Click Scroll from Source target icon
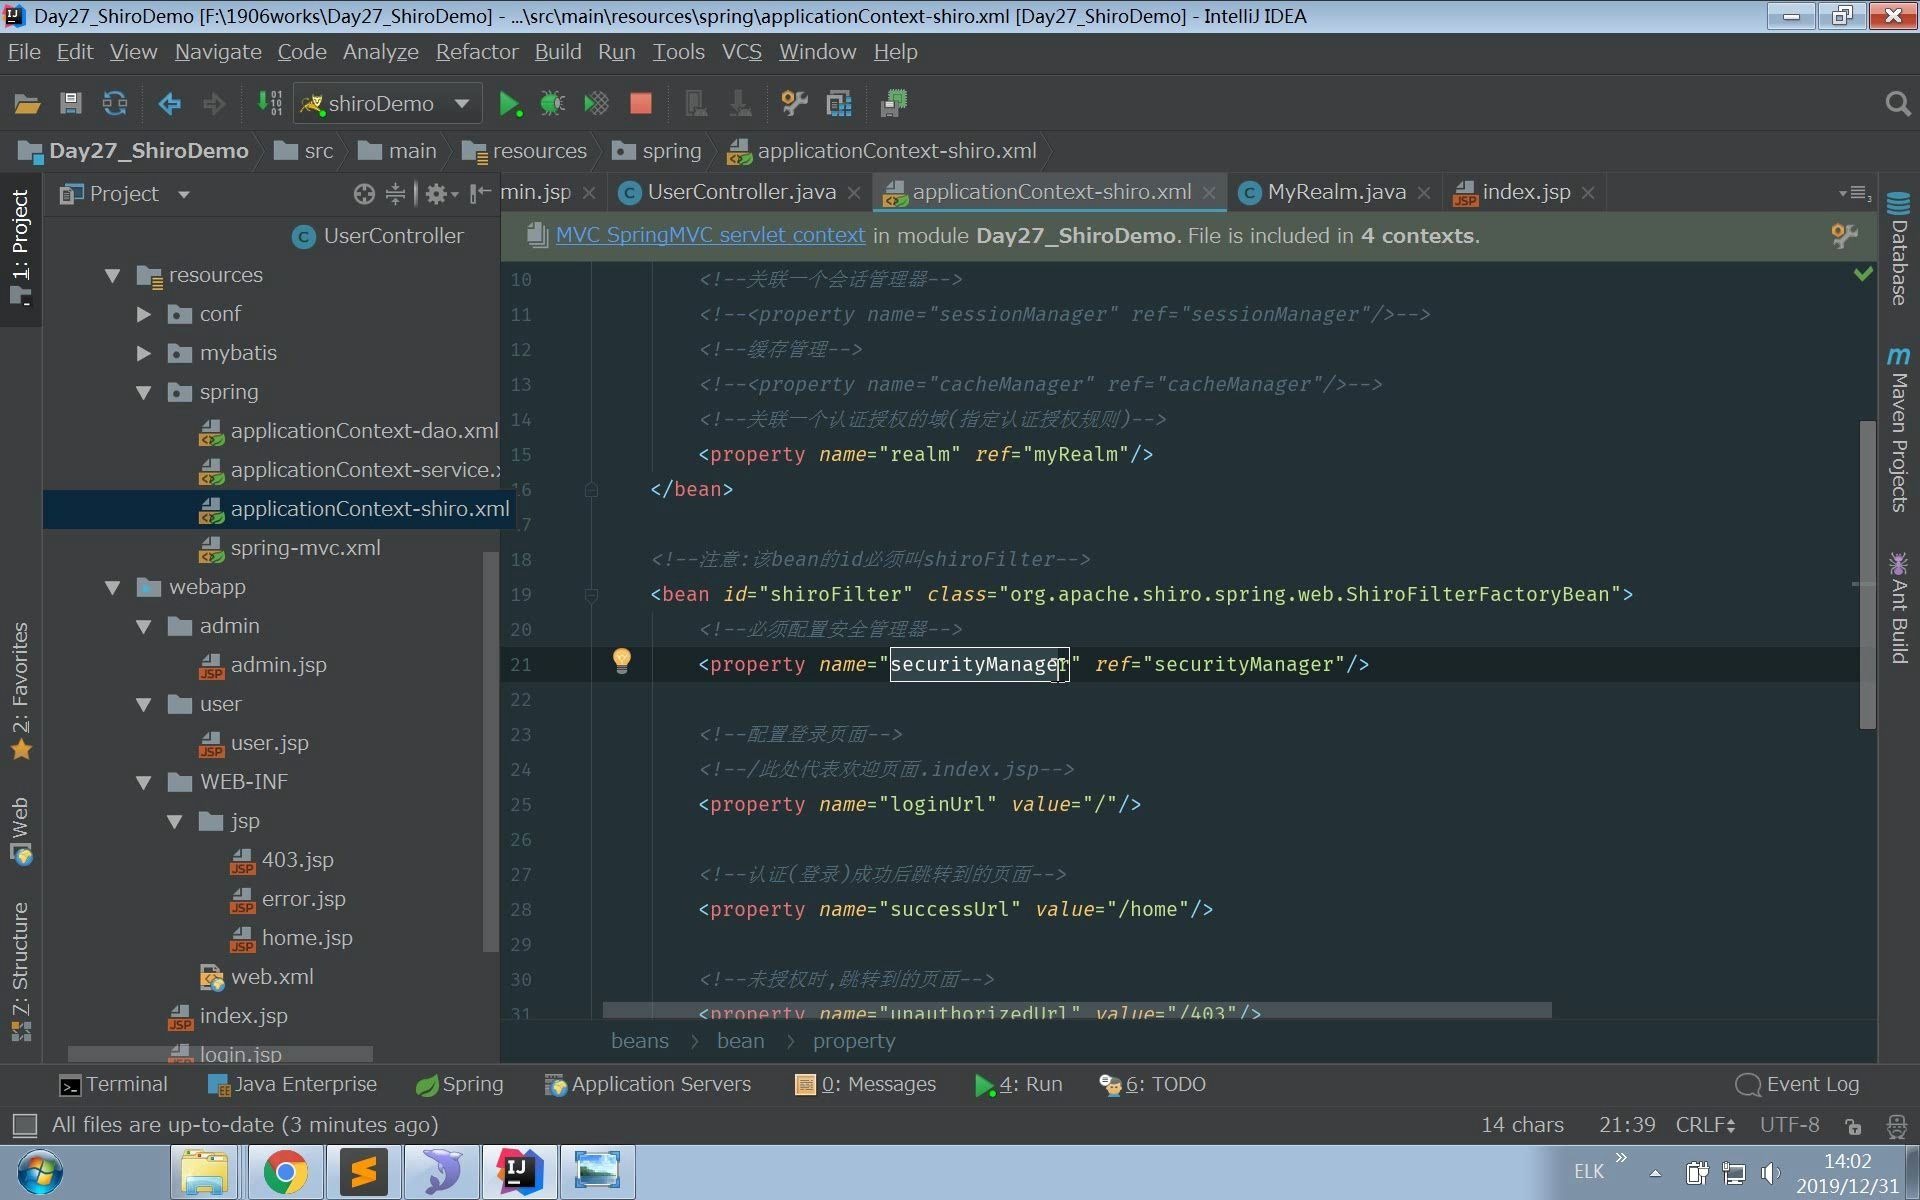The height and width of the screenshot is (1200, 1920). pos(364,194)
